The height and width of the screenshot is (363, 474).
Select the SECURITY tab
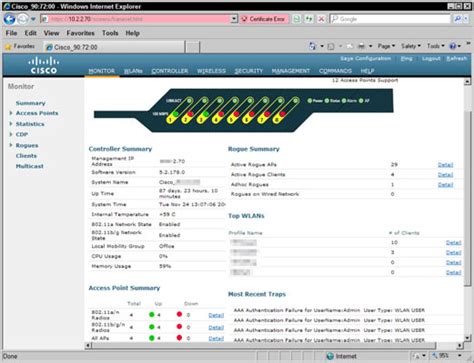click(249, 71)
